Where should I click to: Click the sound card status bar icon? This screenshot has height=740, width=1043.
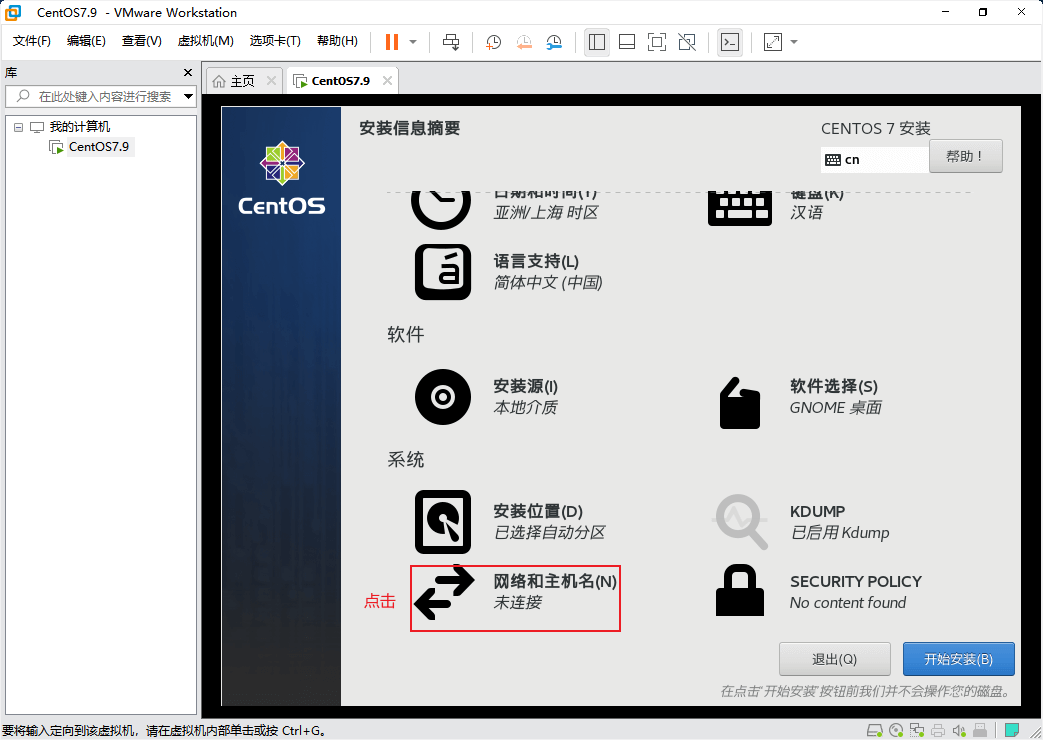[959, 730]
